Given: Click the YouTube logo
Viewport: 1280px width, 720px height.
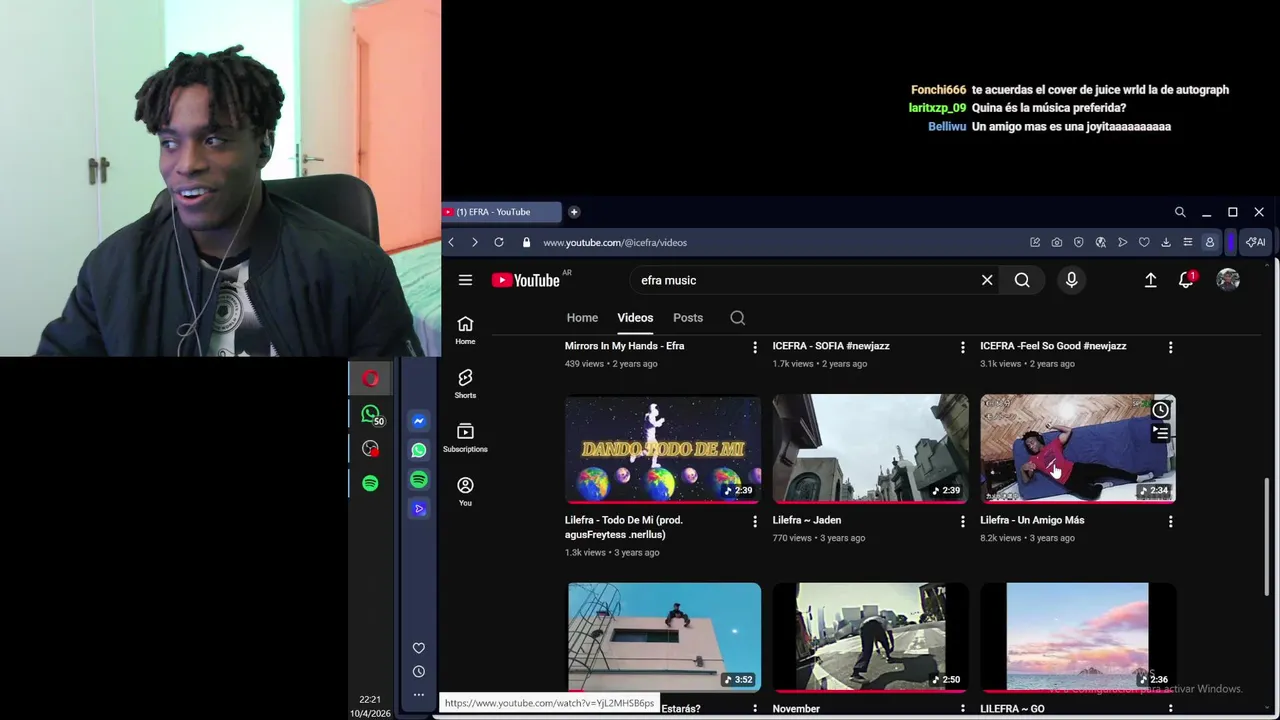Looking at the screenshot, I should pyautogui.click(x=526, y=280).
